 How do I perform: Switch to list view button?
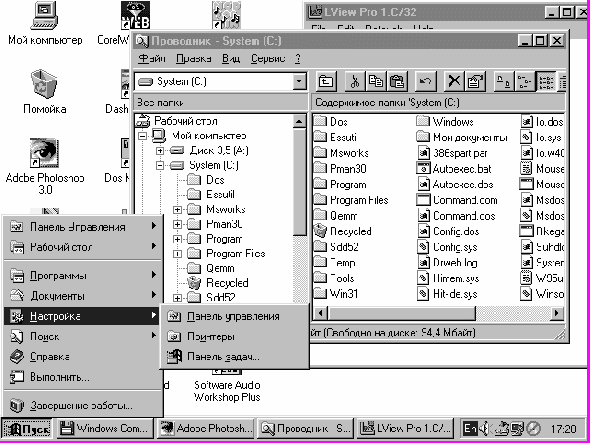pos(545,81)
